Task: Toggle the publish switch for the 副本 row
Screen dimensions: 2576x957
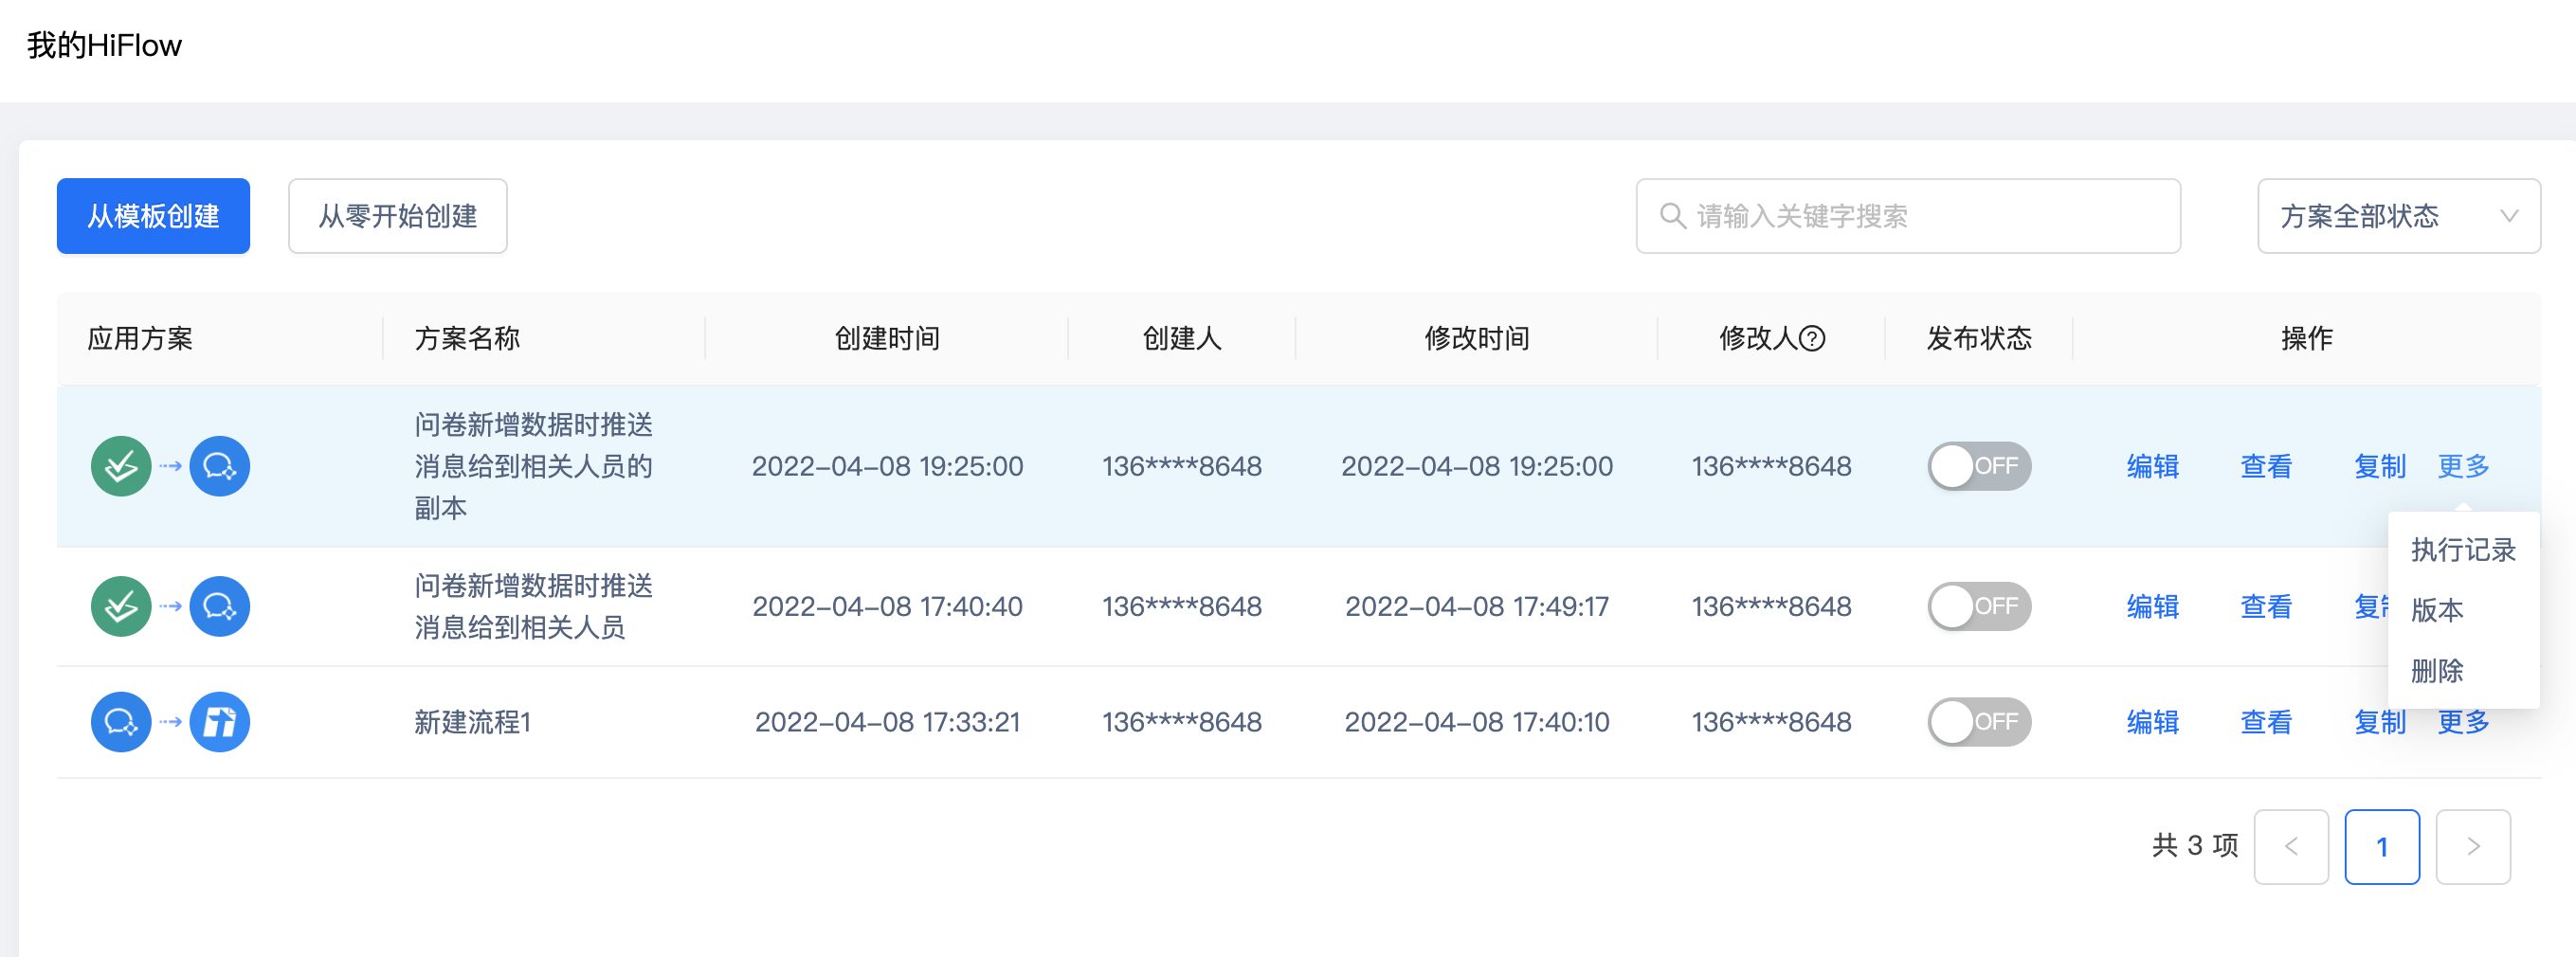Action: [1979, 466]
